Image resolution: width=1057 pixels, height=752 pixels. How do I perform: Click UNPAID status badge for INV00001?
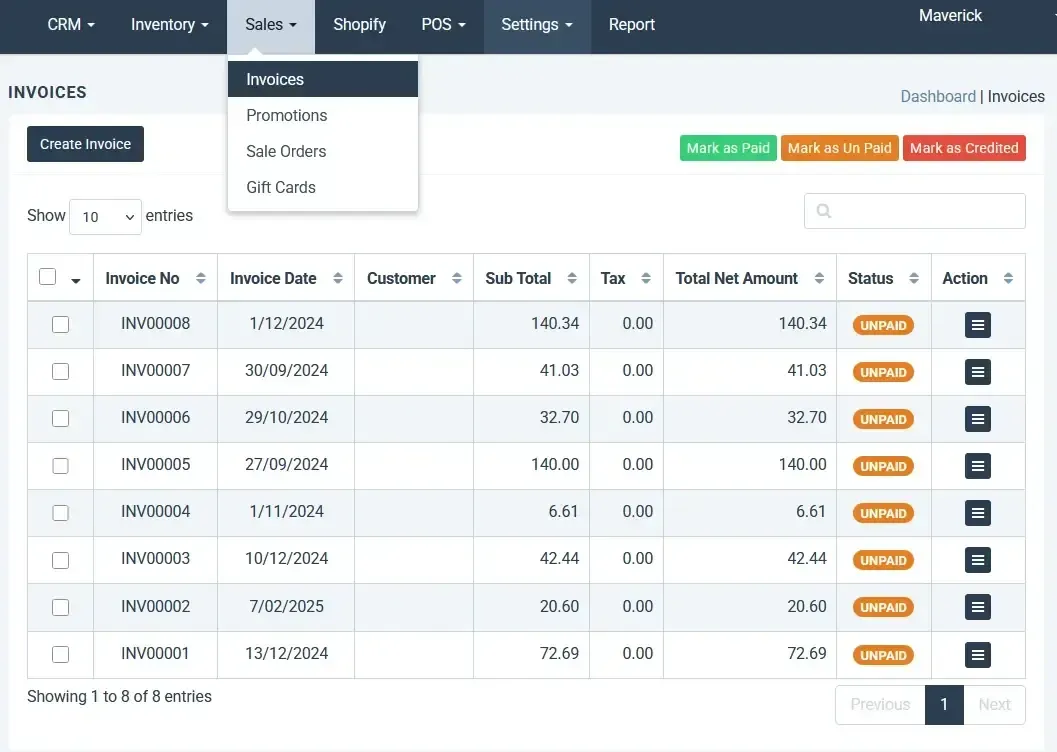tap(883, 656)
